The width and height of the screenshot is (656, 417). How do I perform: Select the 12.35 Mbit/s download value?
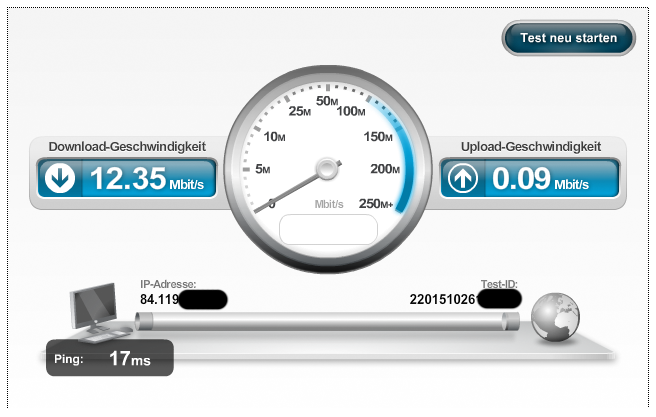coord(146,179)
